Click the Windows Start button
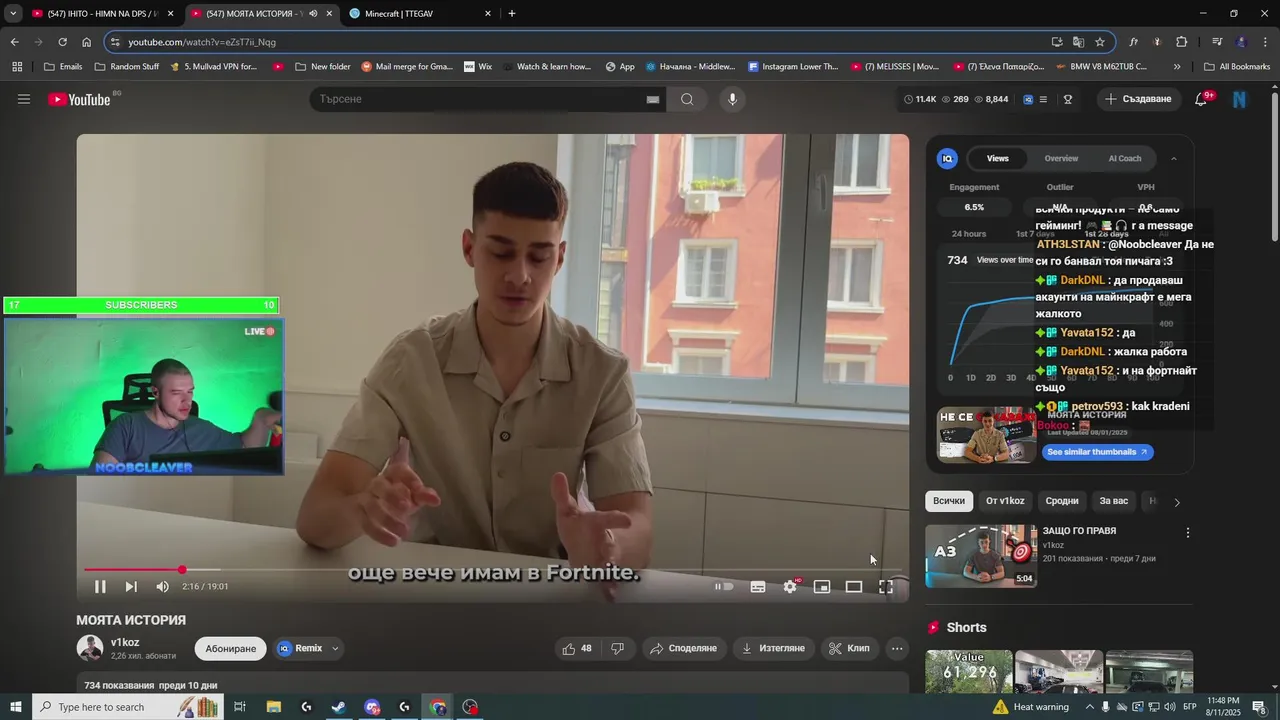The image size is (1280, 720). point(15,707)
